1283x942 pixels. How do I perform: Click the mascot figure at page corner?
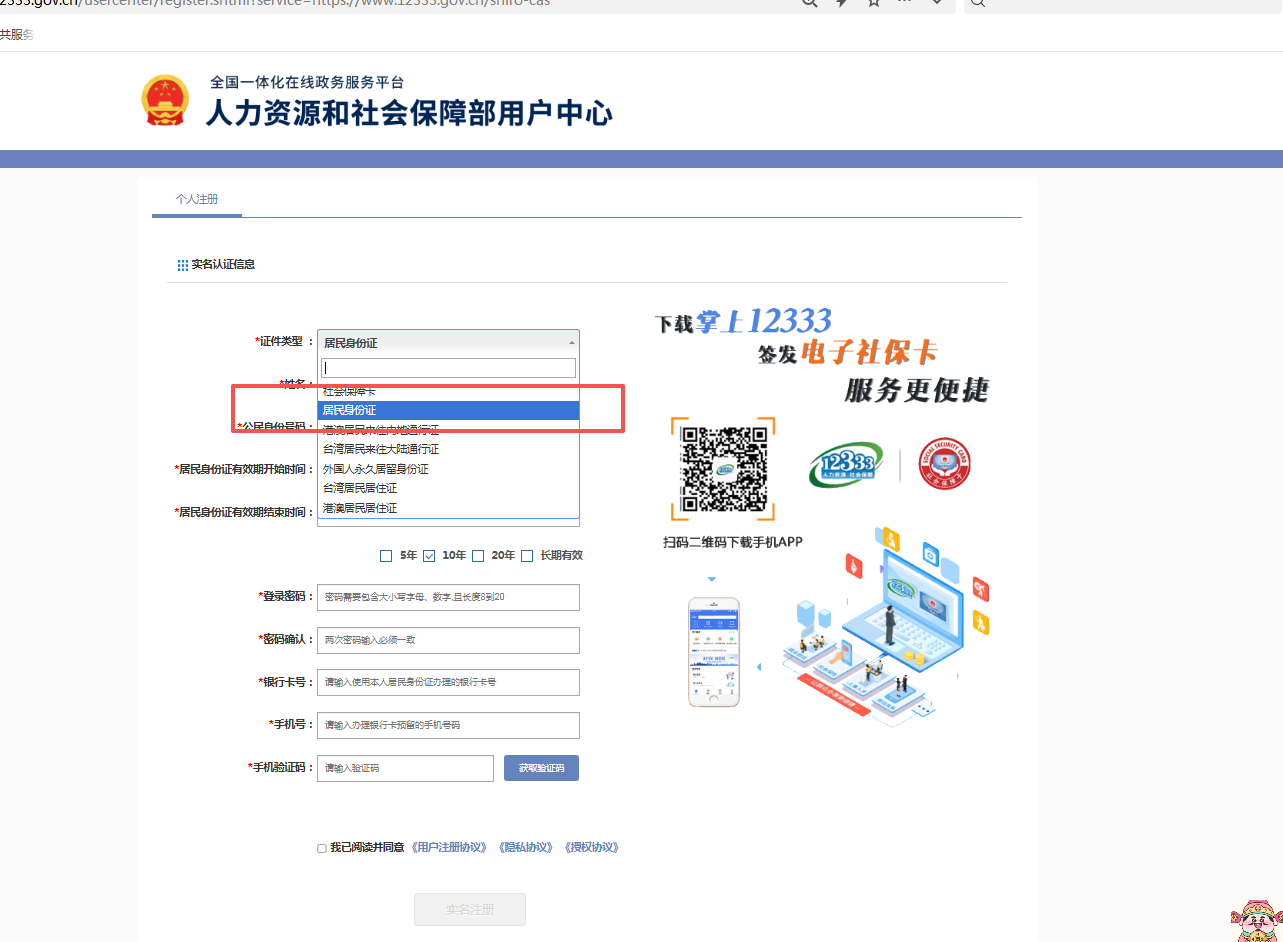point(1255,920)
